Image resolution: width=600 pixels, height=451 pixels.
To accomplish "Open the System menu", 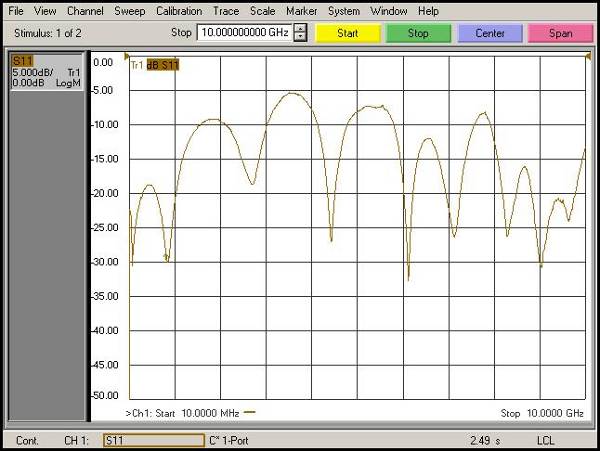I will [343, 11].
